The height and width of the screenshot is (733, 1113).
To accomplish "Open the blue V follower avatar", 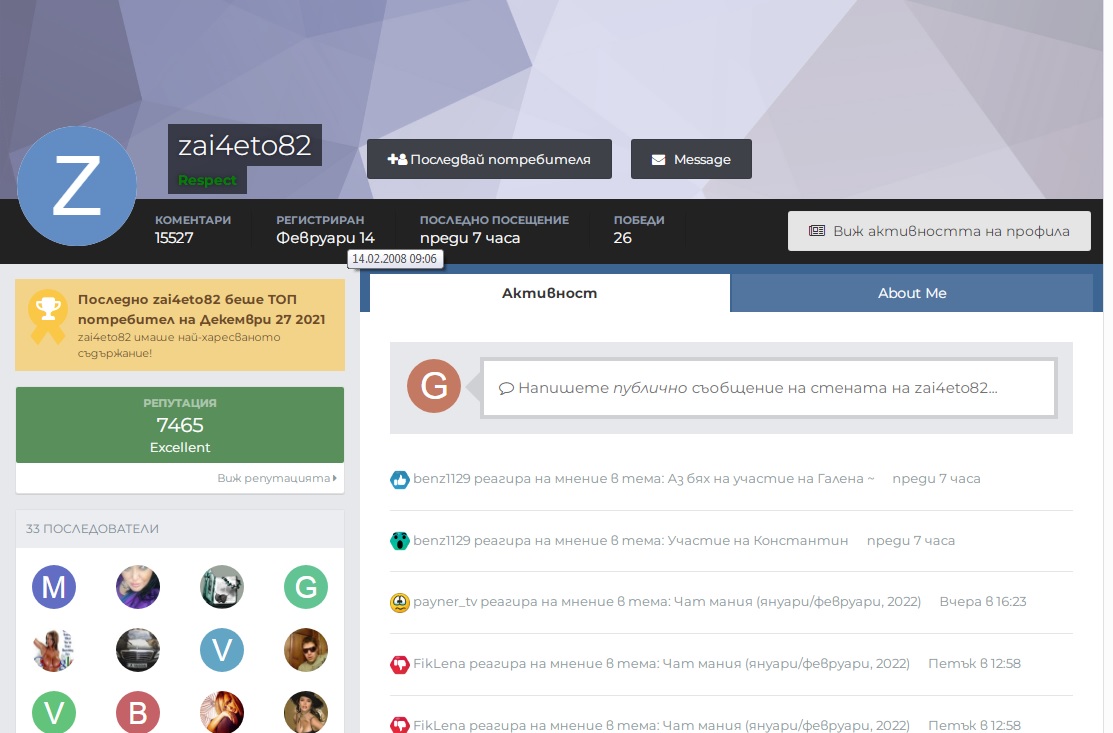I will coord(222,650).
